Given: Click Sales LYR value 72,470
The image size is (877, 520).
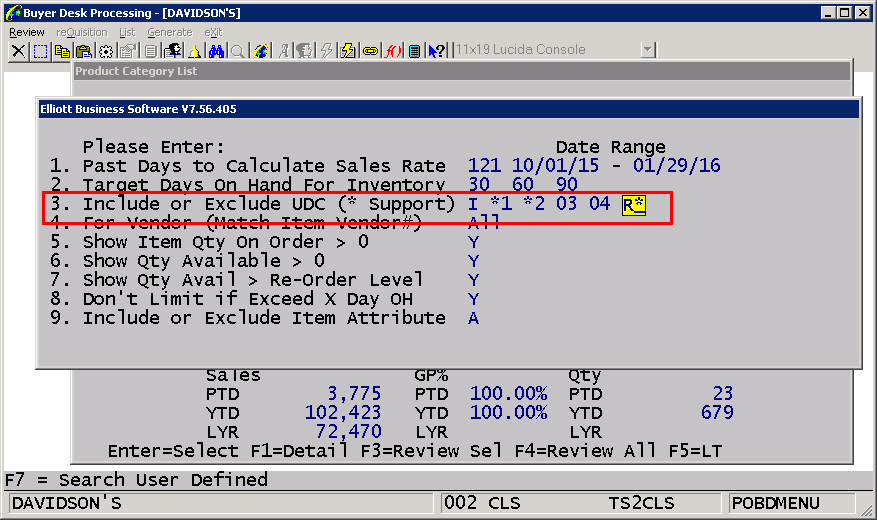Looking at the screenshot, I should 348,432.
